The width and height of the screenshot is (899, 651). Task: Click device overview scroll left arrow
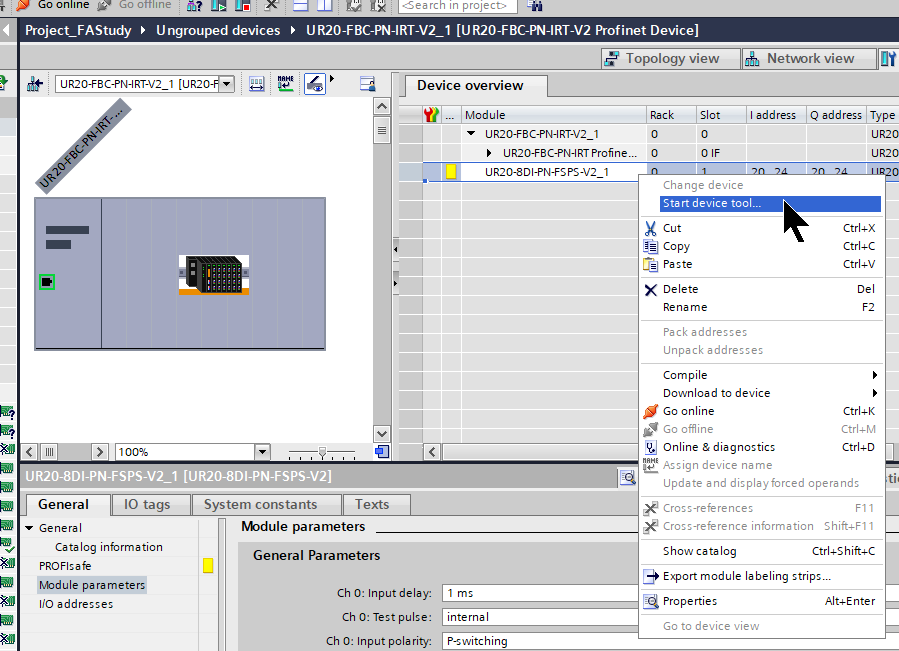pos(432,452)
